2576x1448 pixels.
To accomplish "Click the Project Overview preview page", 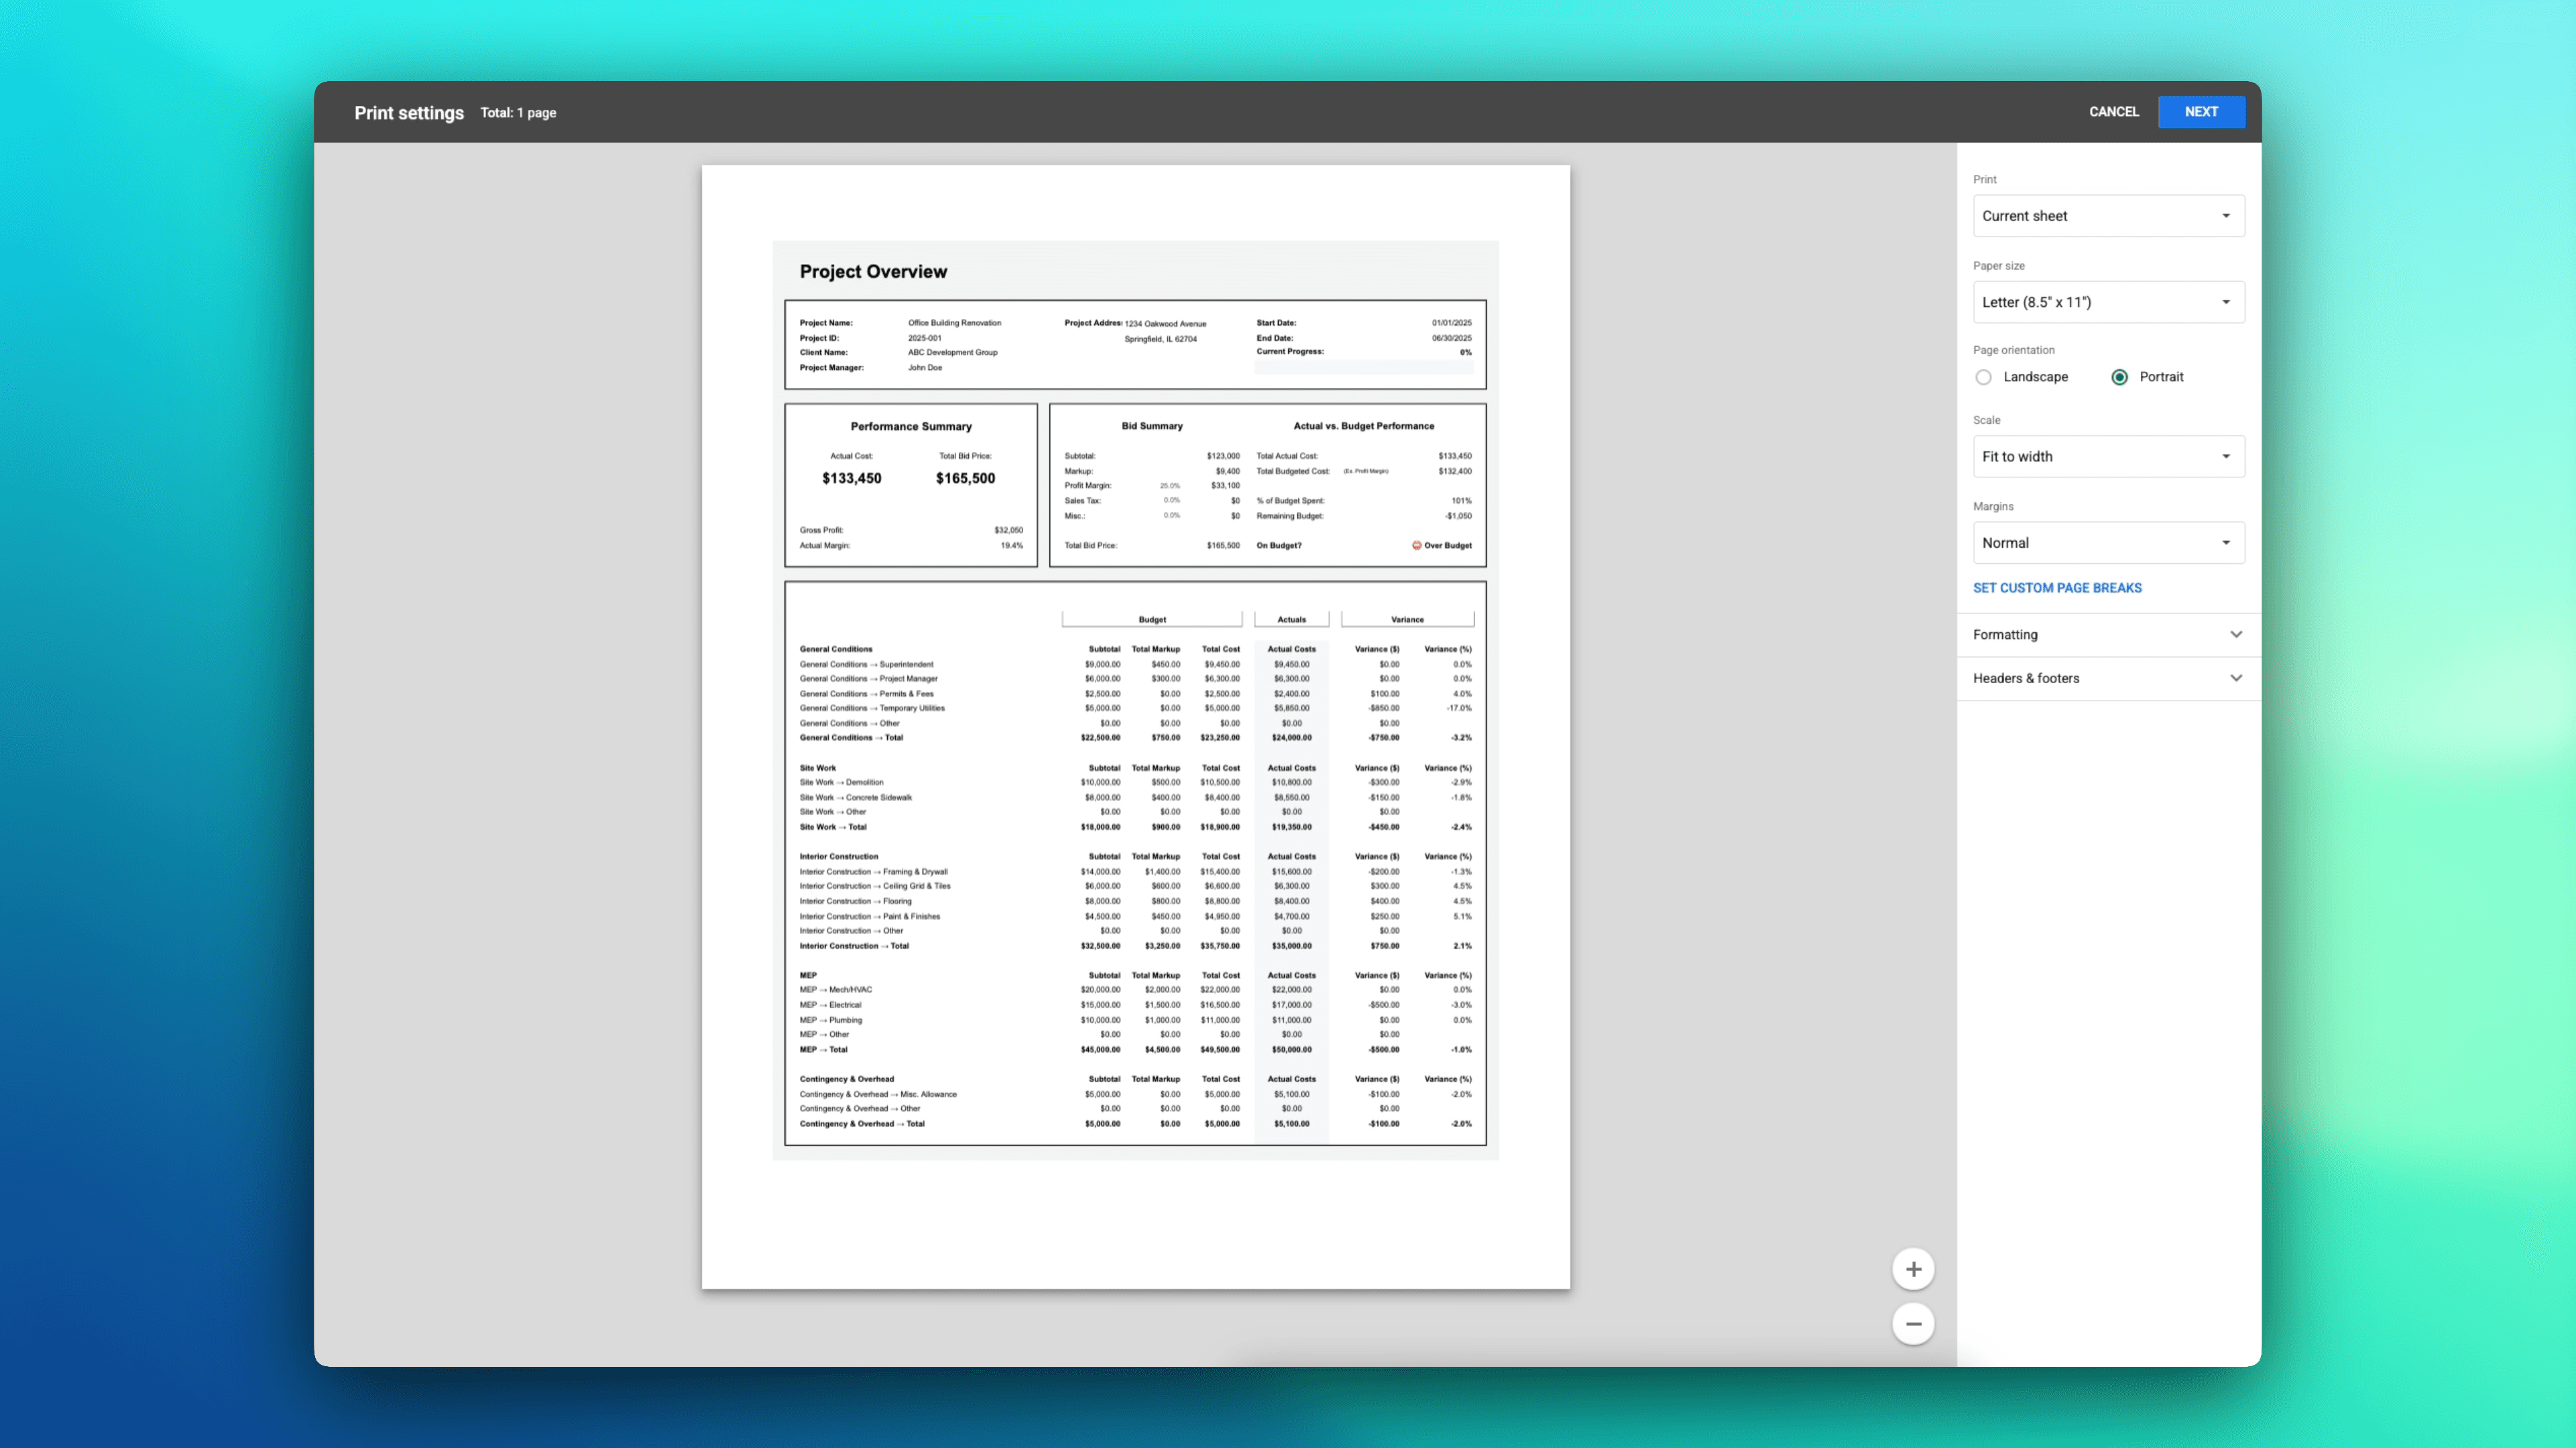I will click(1135, 700).
